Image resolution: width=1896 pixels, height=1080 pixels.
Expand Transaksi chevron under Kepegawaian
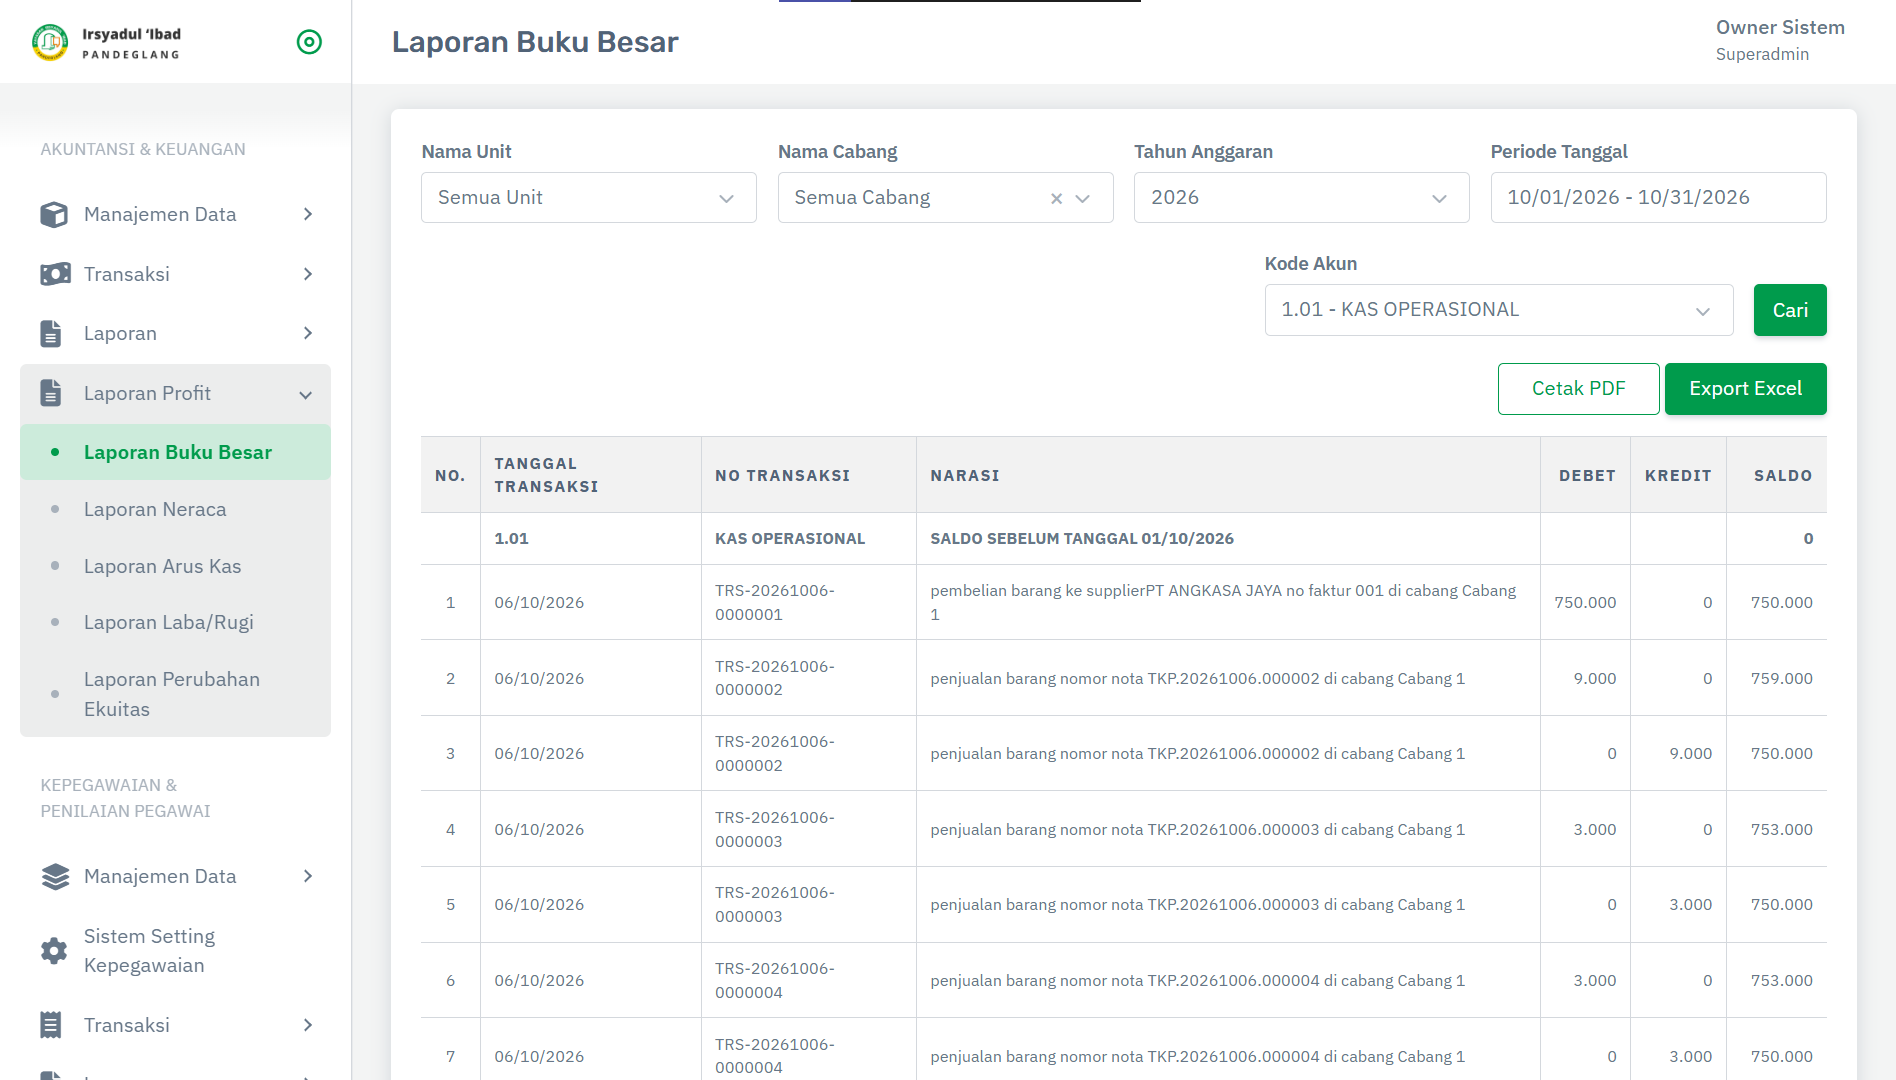point(308,1025)
